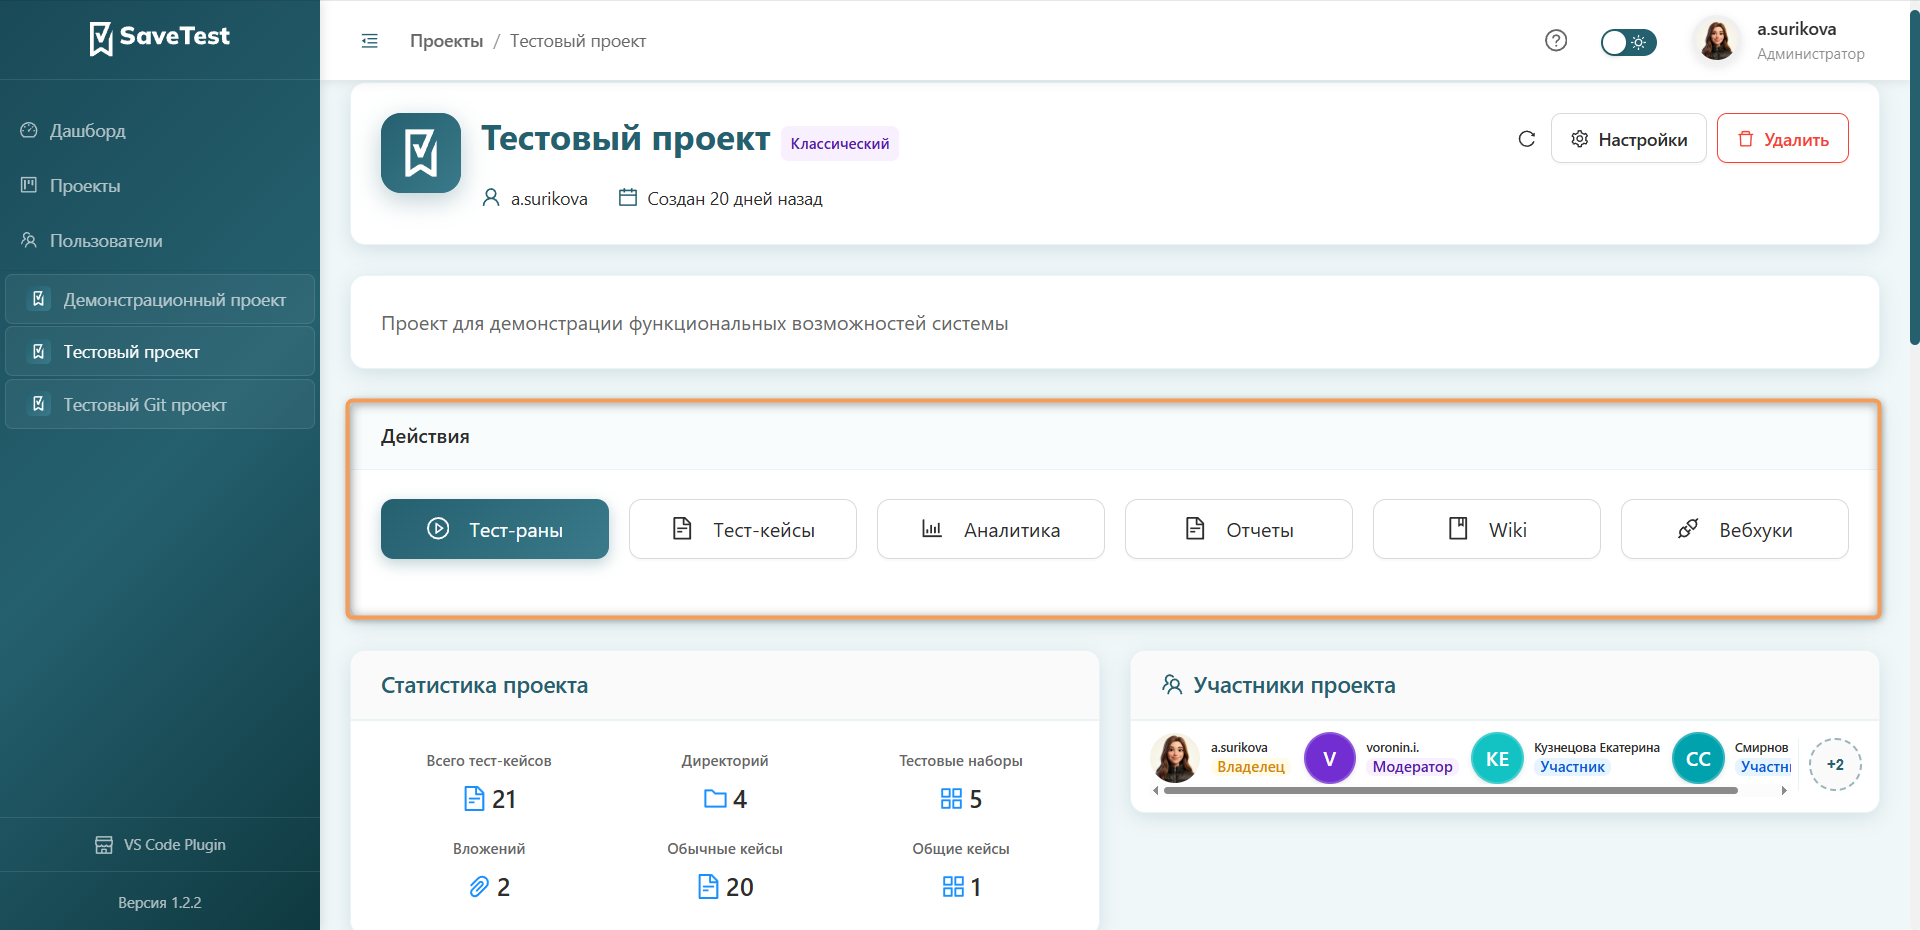Image resolution: width=1920 pixels, height=930 pixels.
Task: Click total test cases document icon
Action: (x=474, y=799)
